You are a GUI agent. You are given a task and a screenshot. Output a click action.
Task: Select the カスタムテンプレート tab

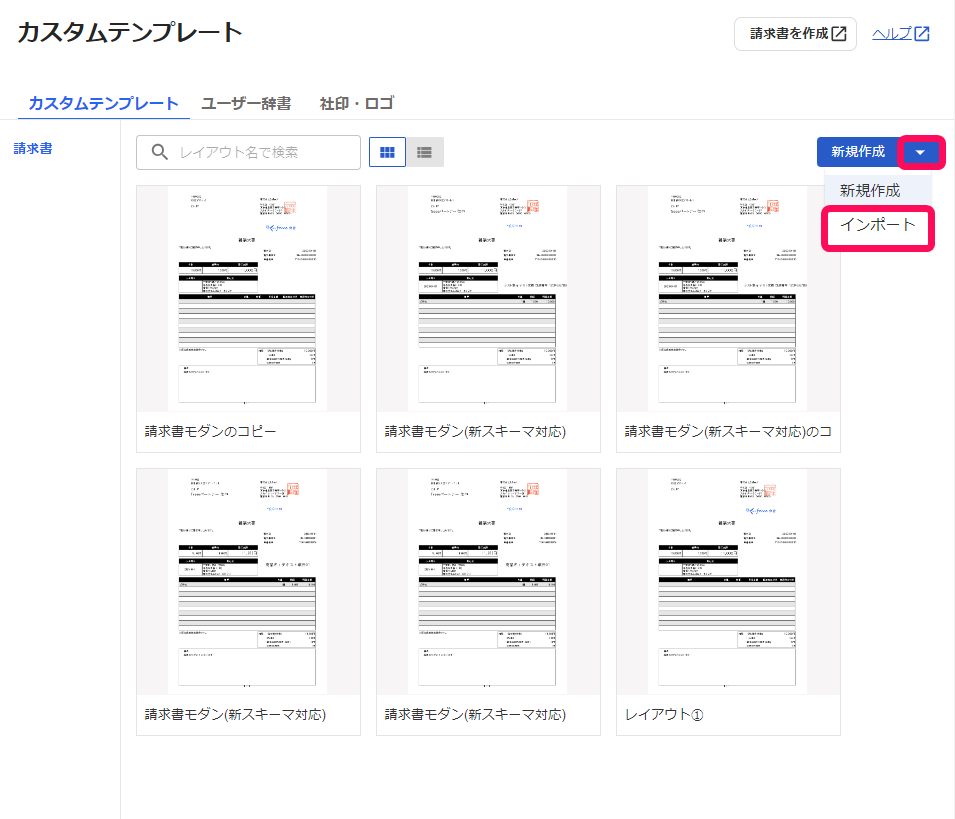click(104, 104)
